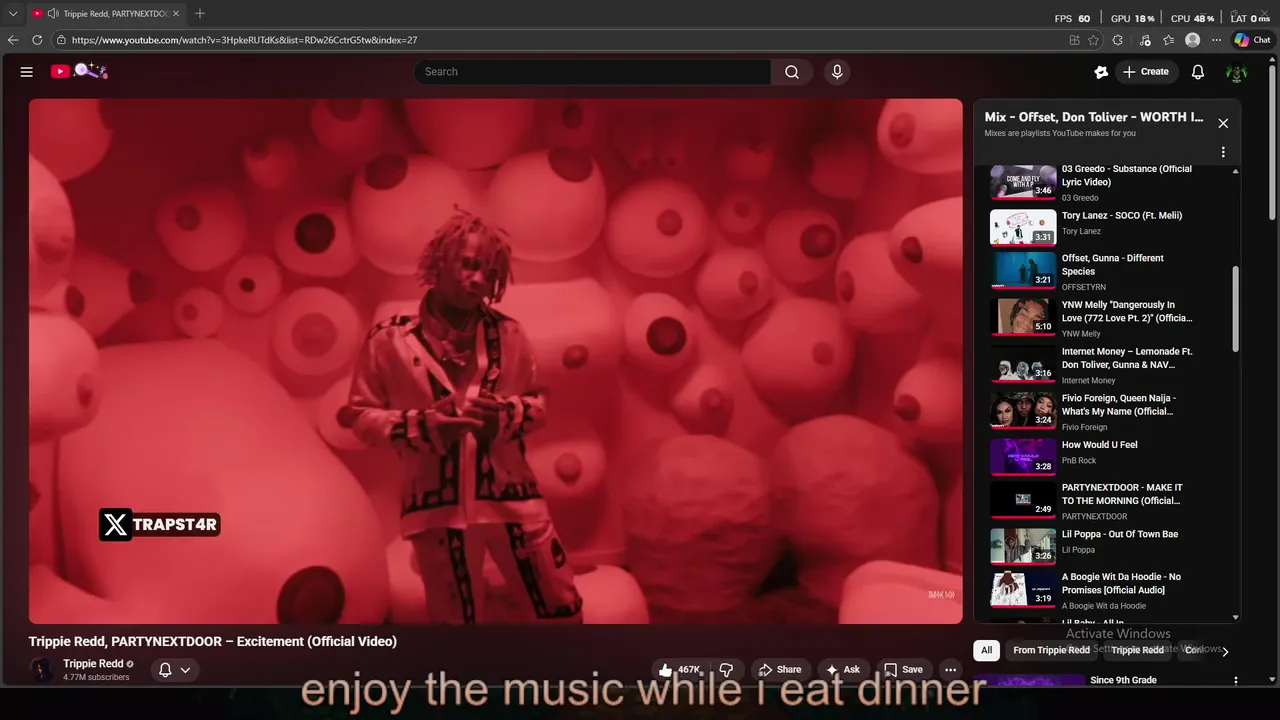The image size is (1280, 720).
Task: Select the Trippie Redd browser tab
Action: click(105, 14)
